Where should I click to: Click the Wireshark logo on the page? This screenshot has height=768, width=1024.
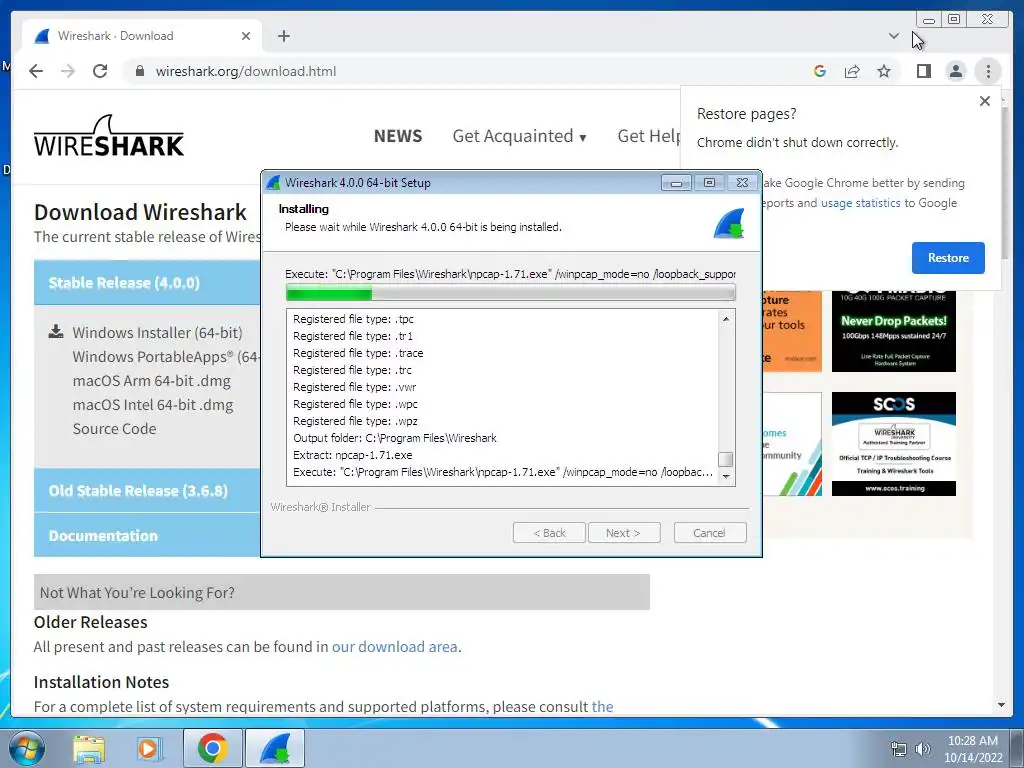pos(109,136)
